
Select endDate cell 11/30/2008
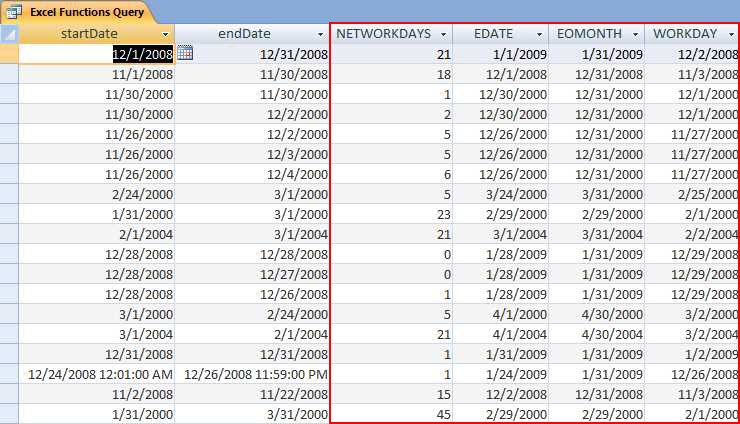point(252,74)
